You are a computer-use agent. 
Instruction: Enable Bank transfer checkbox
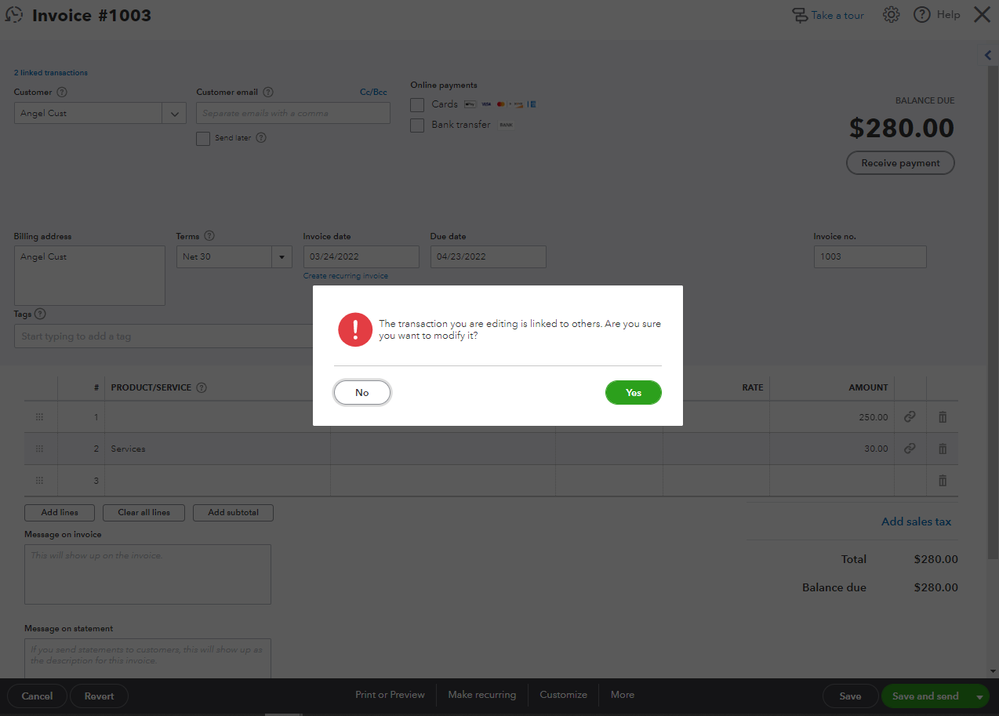[x=417, y=125]
